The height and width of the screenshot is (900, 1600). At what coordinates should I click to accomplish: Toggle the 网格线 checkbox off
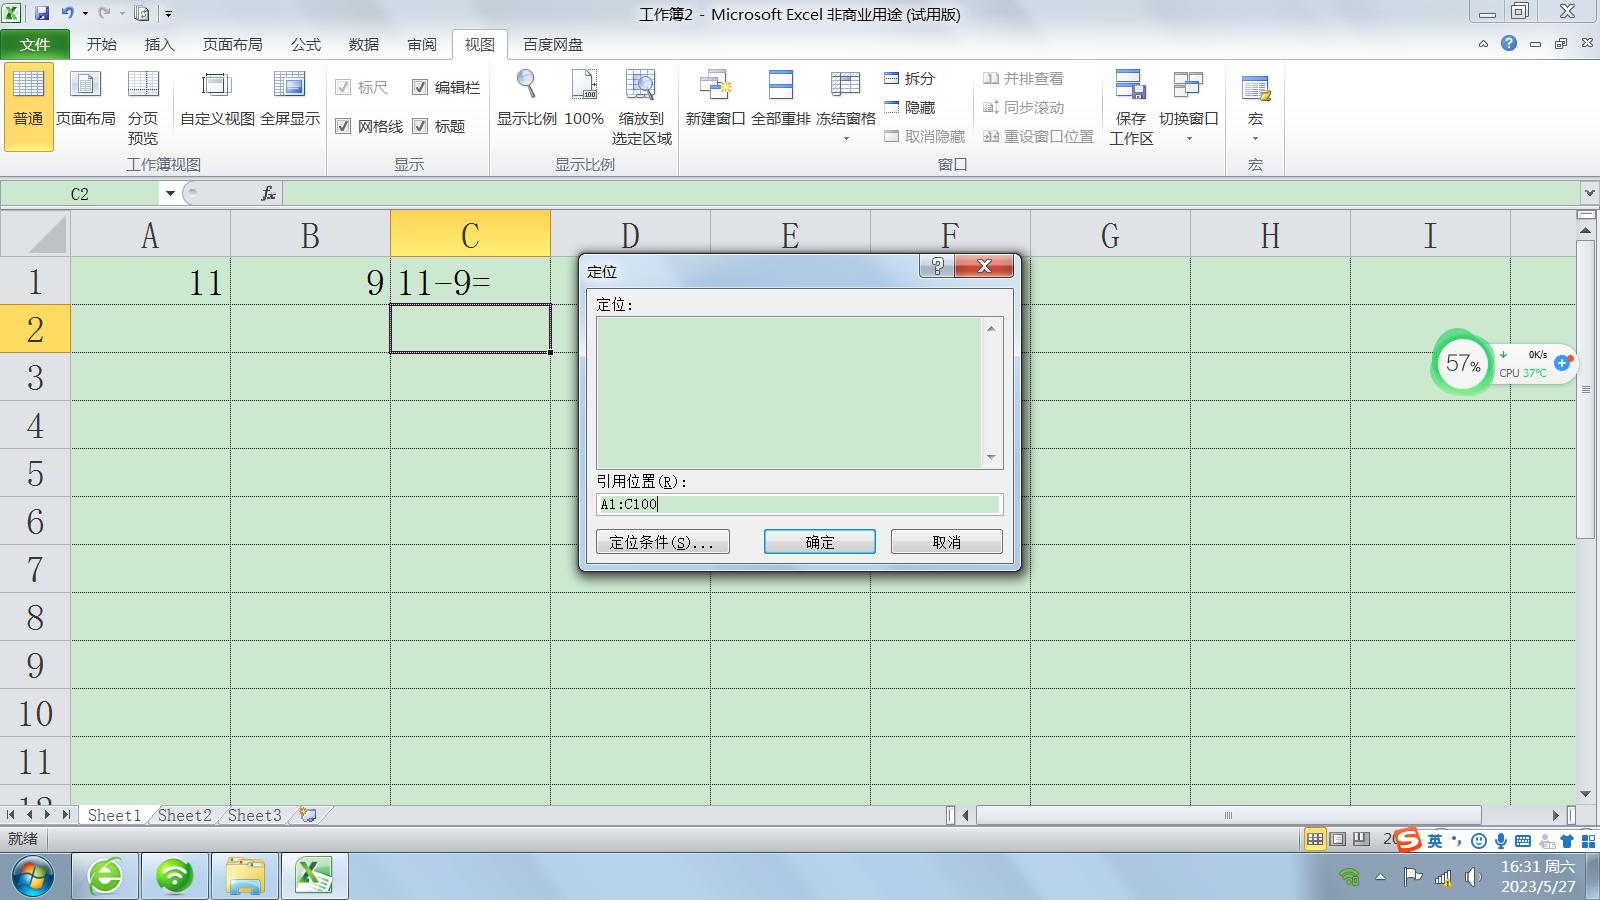341,127
